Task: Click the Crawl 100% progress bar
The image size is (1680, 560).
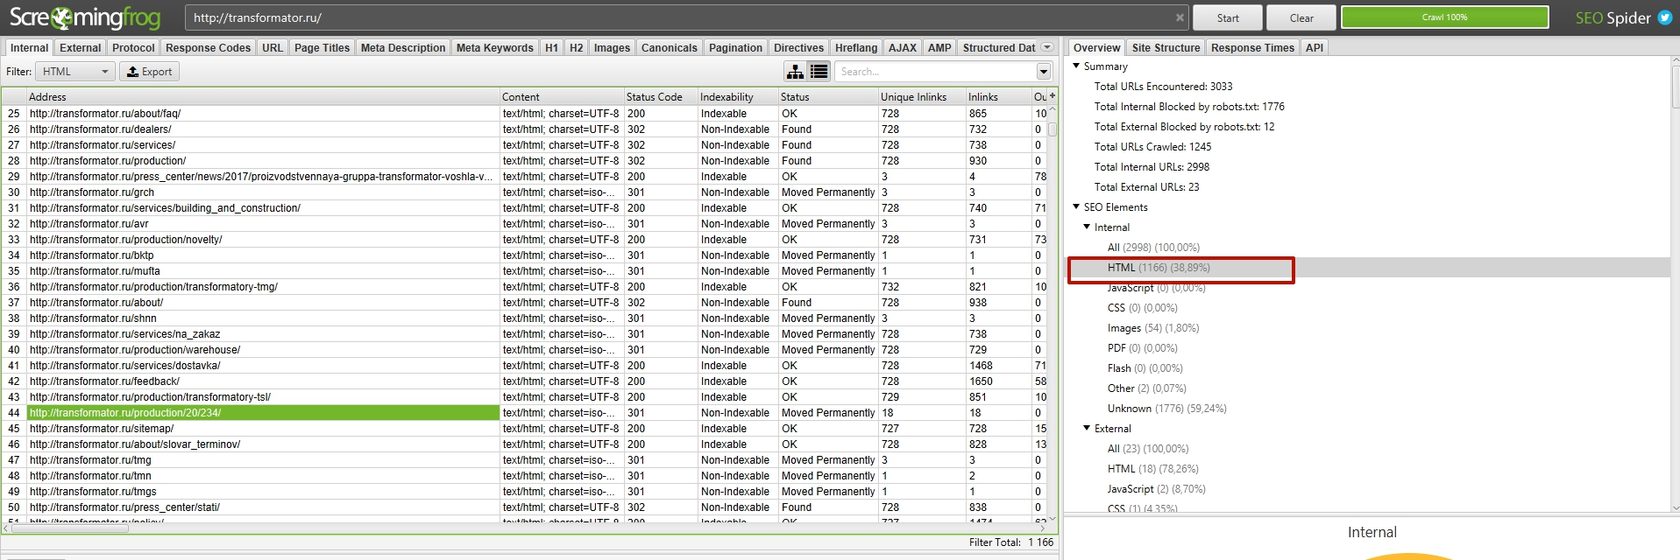Action: pyautogui.click(x=1444, y=17)
